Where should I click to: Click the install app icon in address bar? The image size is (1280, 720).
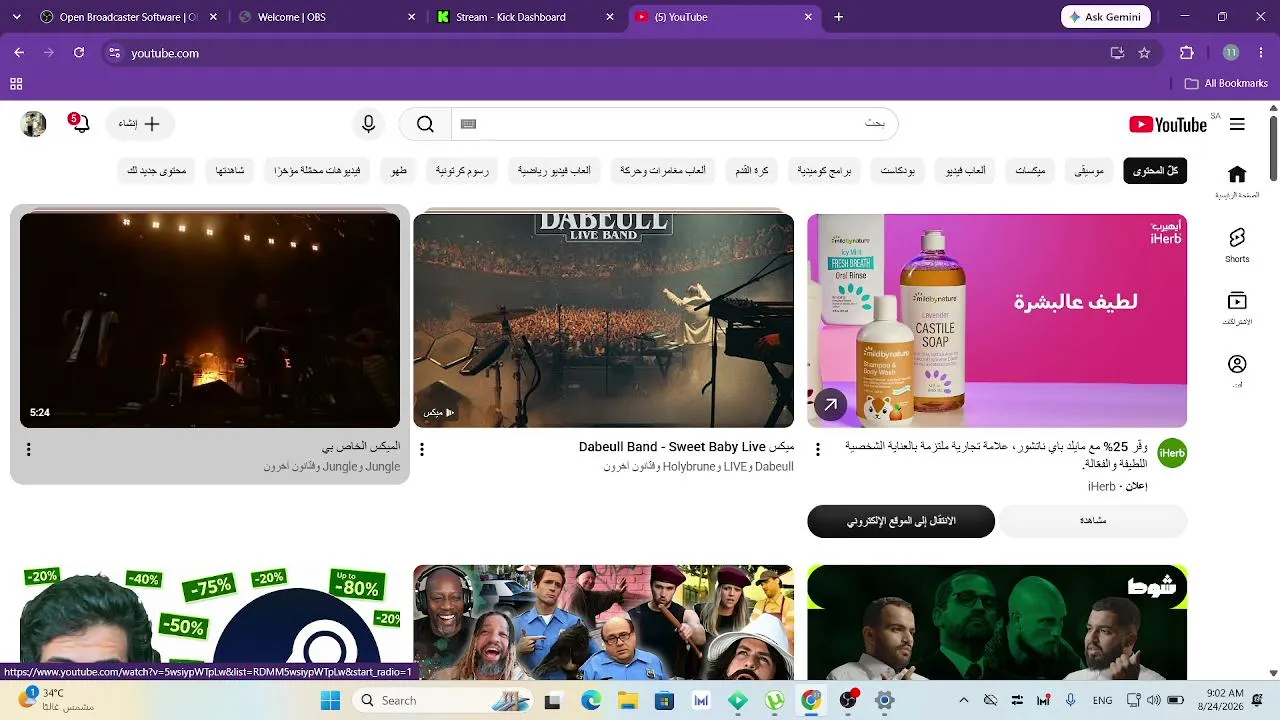[x=1117, y=53]
